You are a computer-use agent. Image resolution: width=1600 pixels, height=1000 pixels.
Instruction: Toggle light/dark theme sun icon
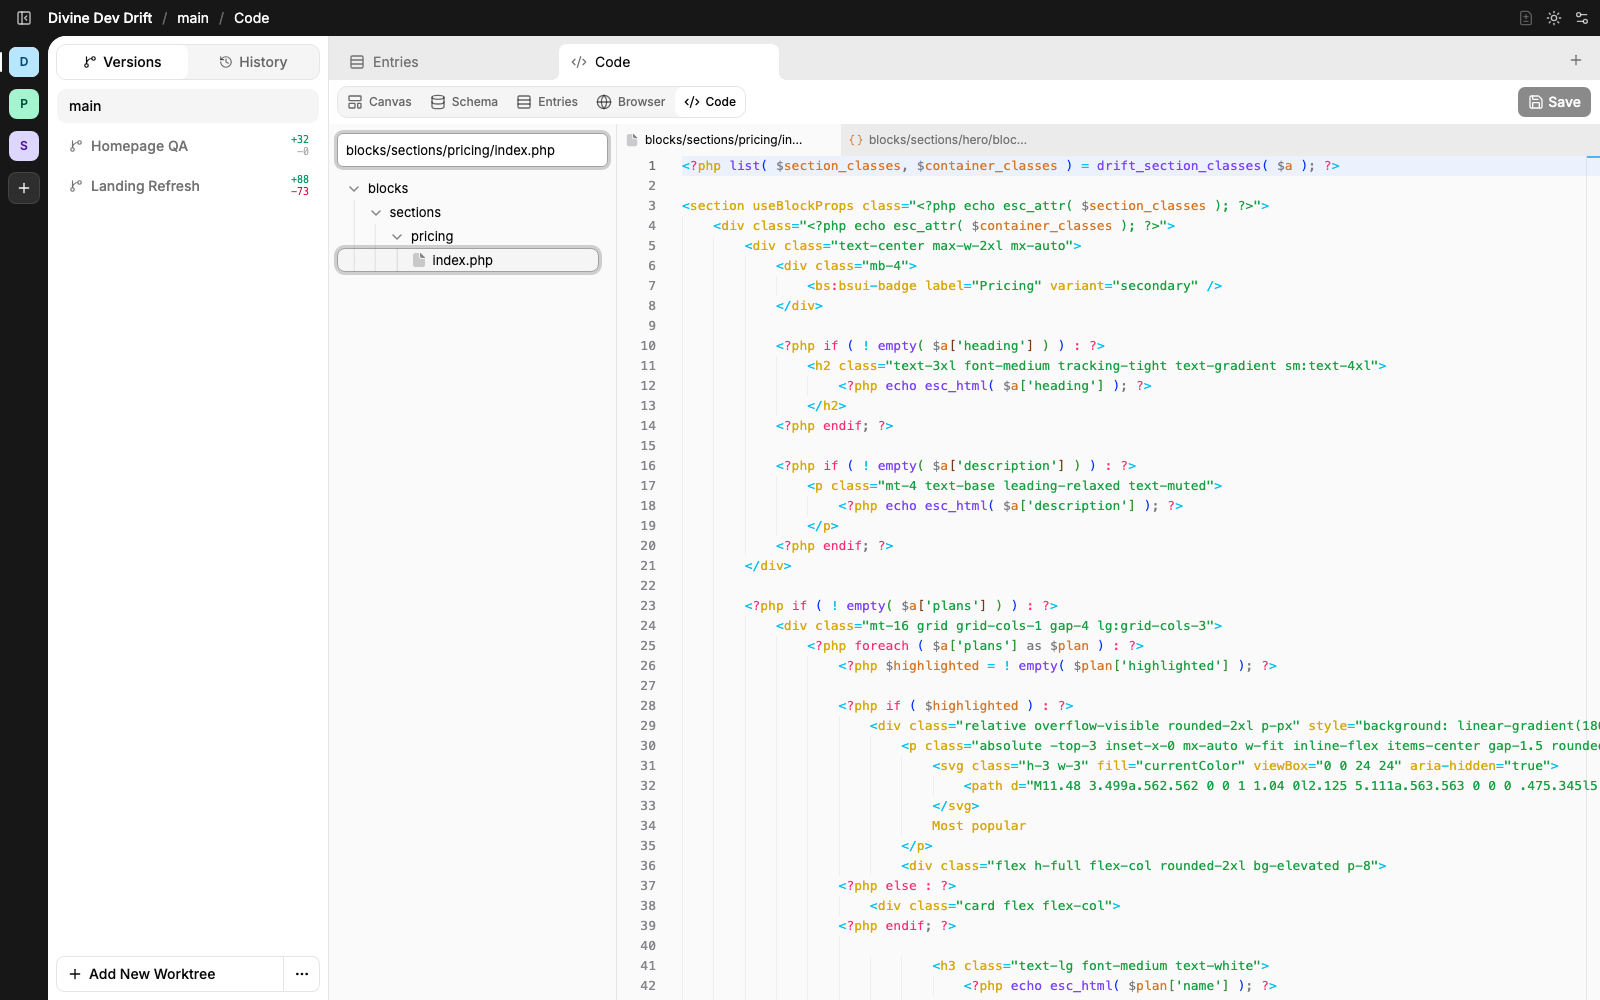[1554, 18]
